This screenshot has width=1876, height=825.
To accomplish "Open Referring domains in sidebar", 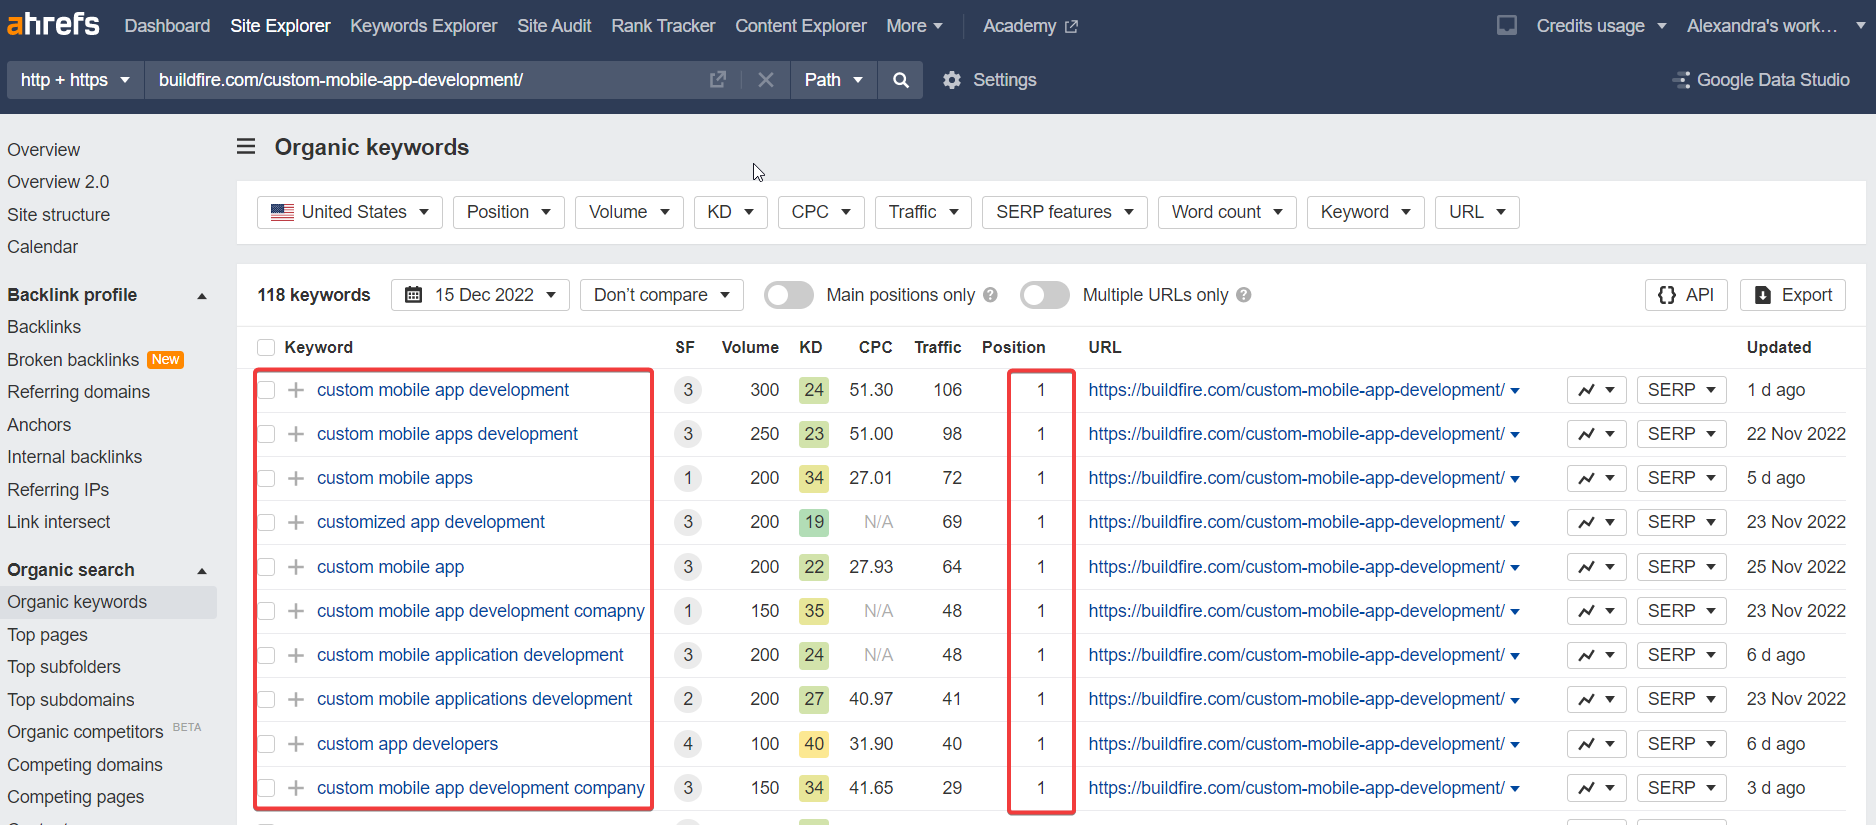I will [78, 392].
